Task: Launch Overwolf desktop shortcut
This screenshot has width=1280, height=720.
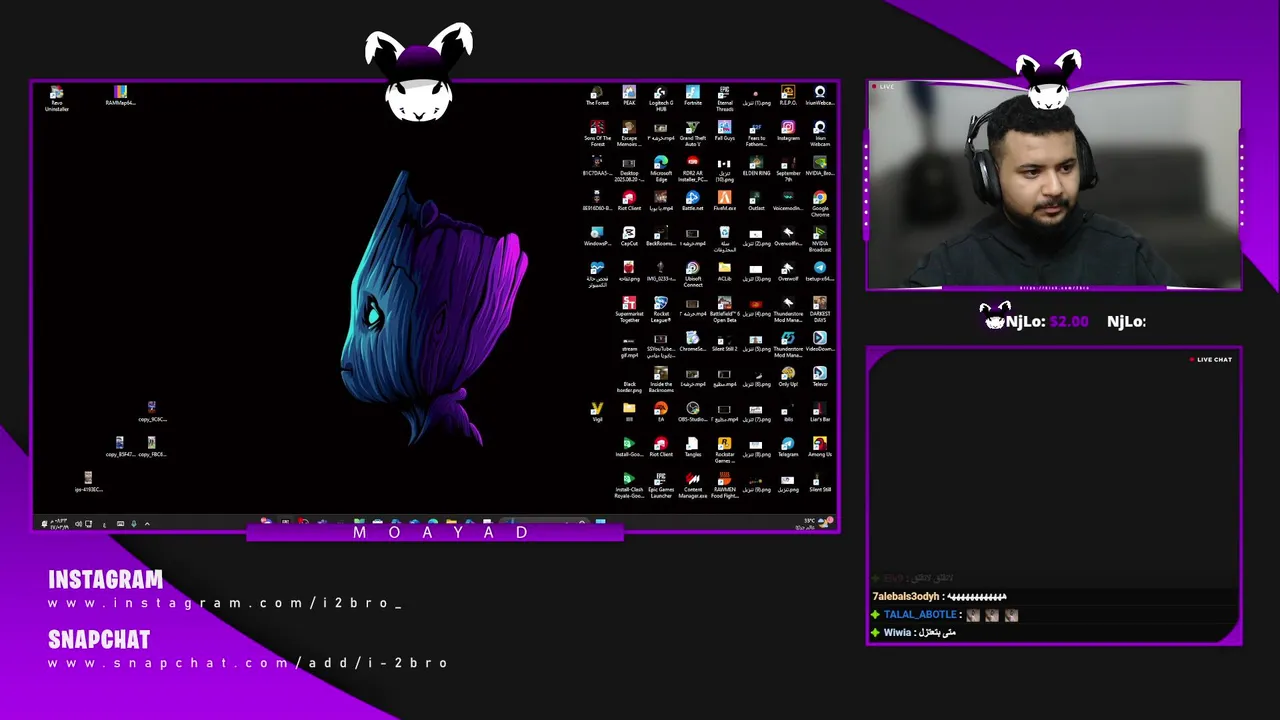Action: (788, 271)
